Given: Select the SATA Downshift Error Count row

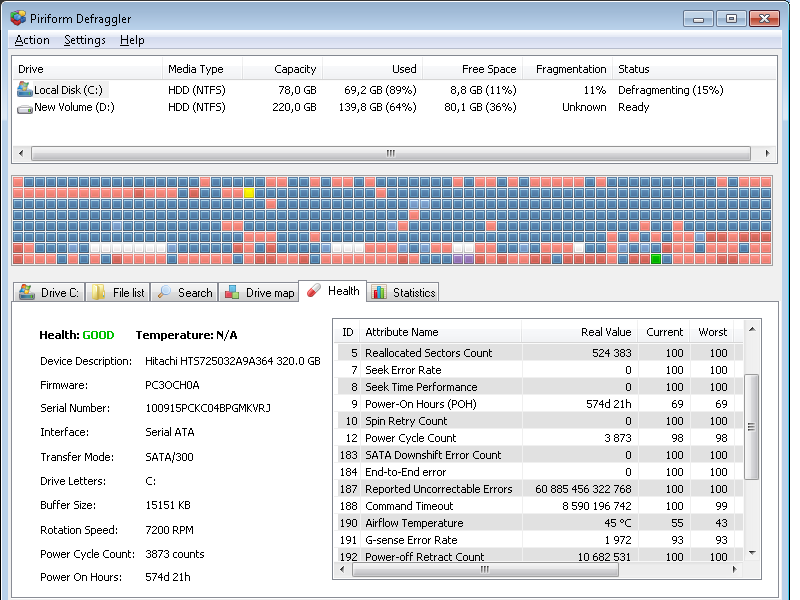Looking at the screenshot, I should click(x=539, y=455).
